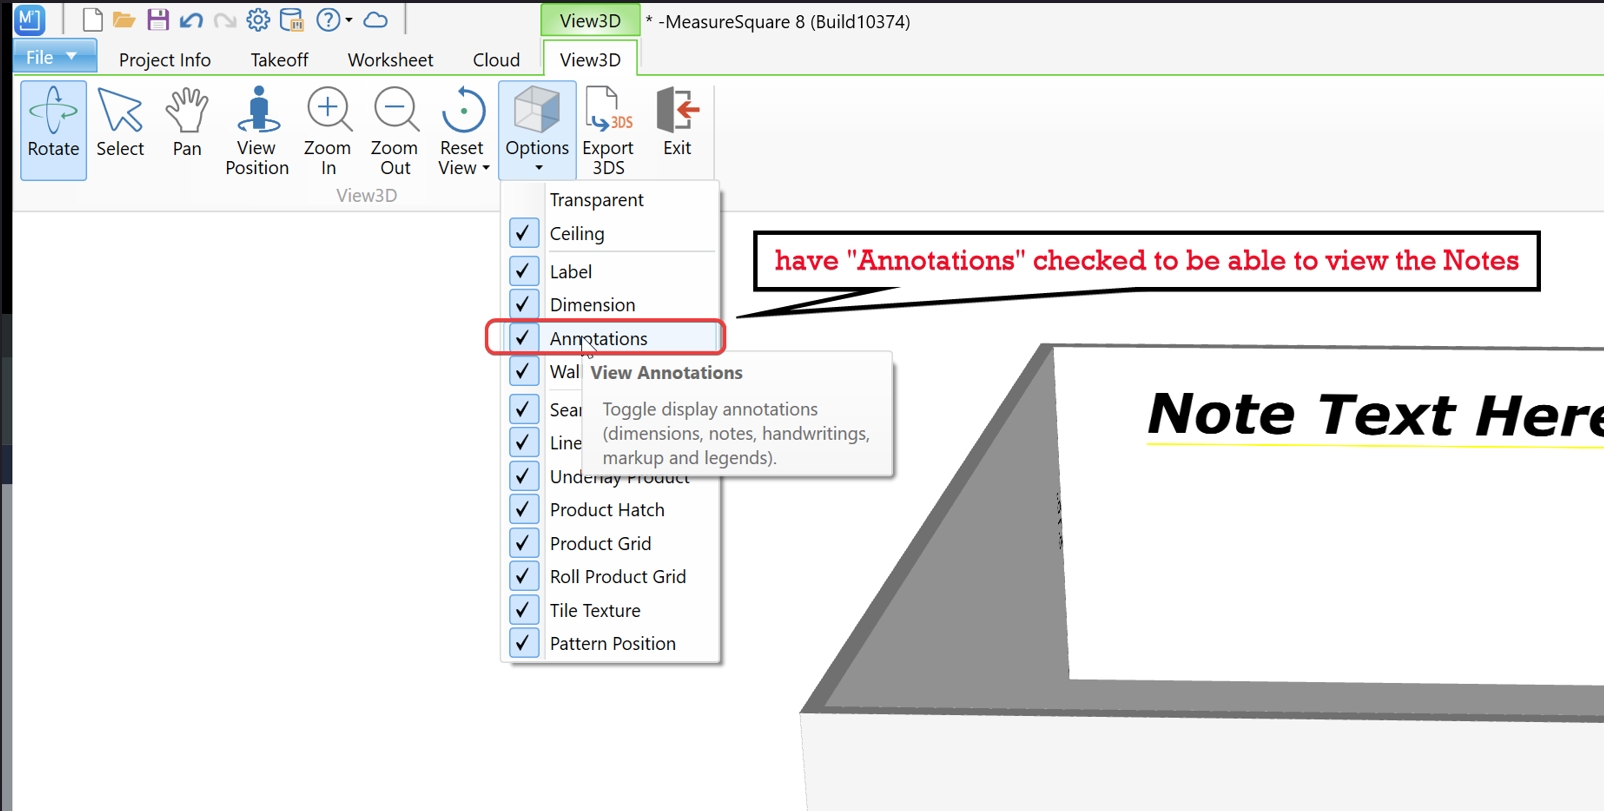Choose the Pan hand tool
Image resolution: width=1604 pixels, height=811 pixels.
click(187, 124)
